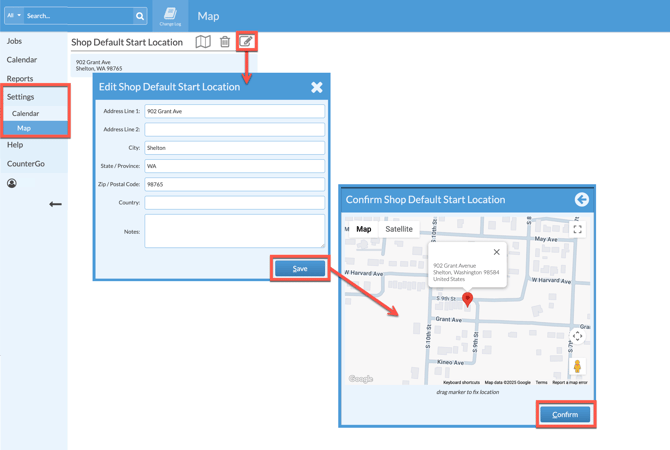The width and height of the screenshot is (670, 450).
Task: Open Calendar in the main sidebar
Action: [x=22, y=60]
